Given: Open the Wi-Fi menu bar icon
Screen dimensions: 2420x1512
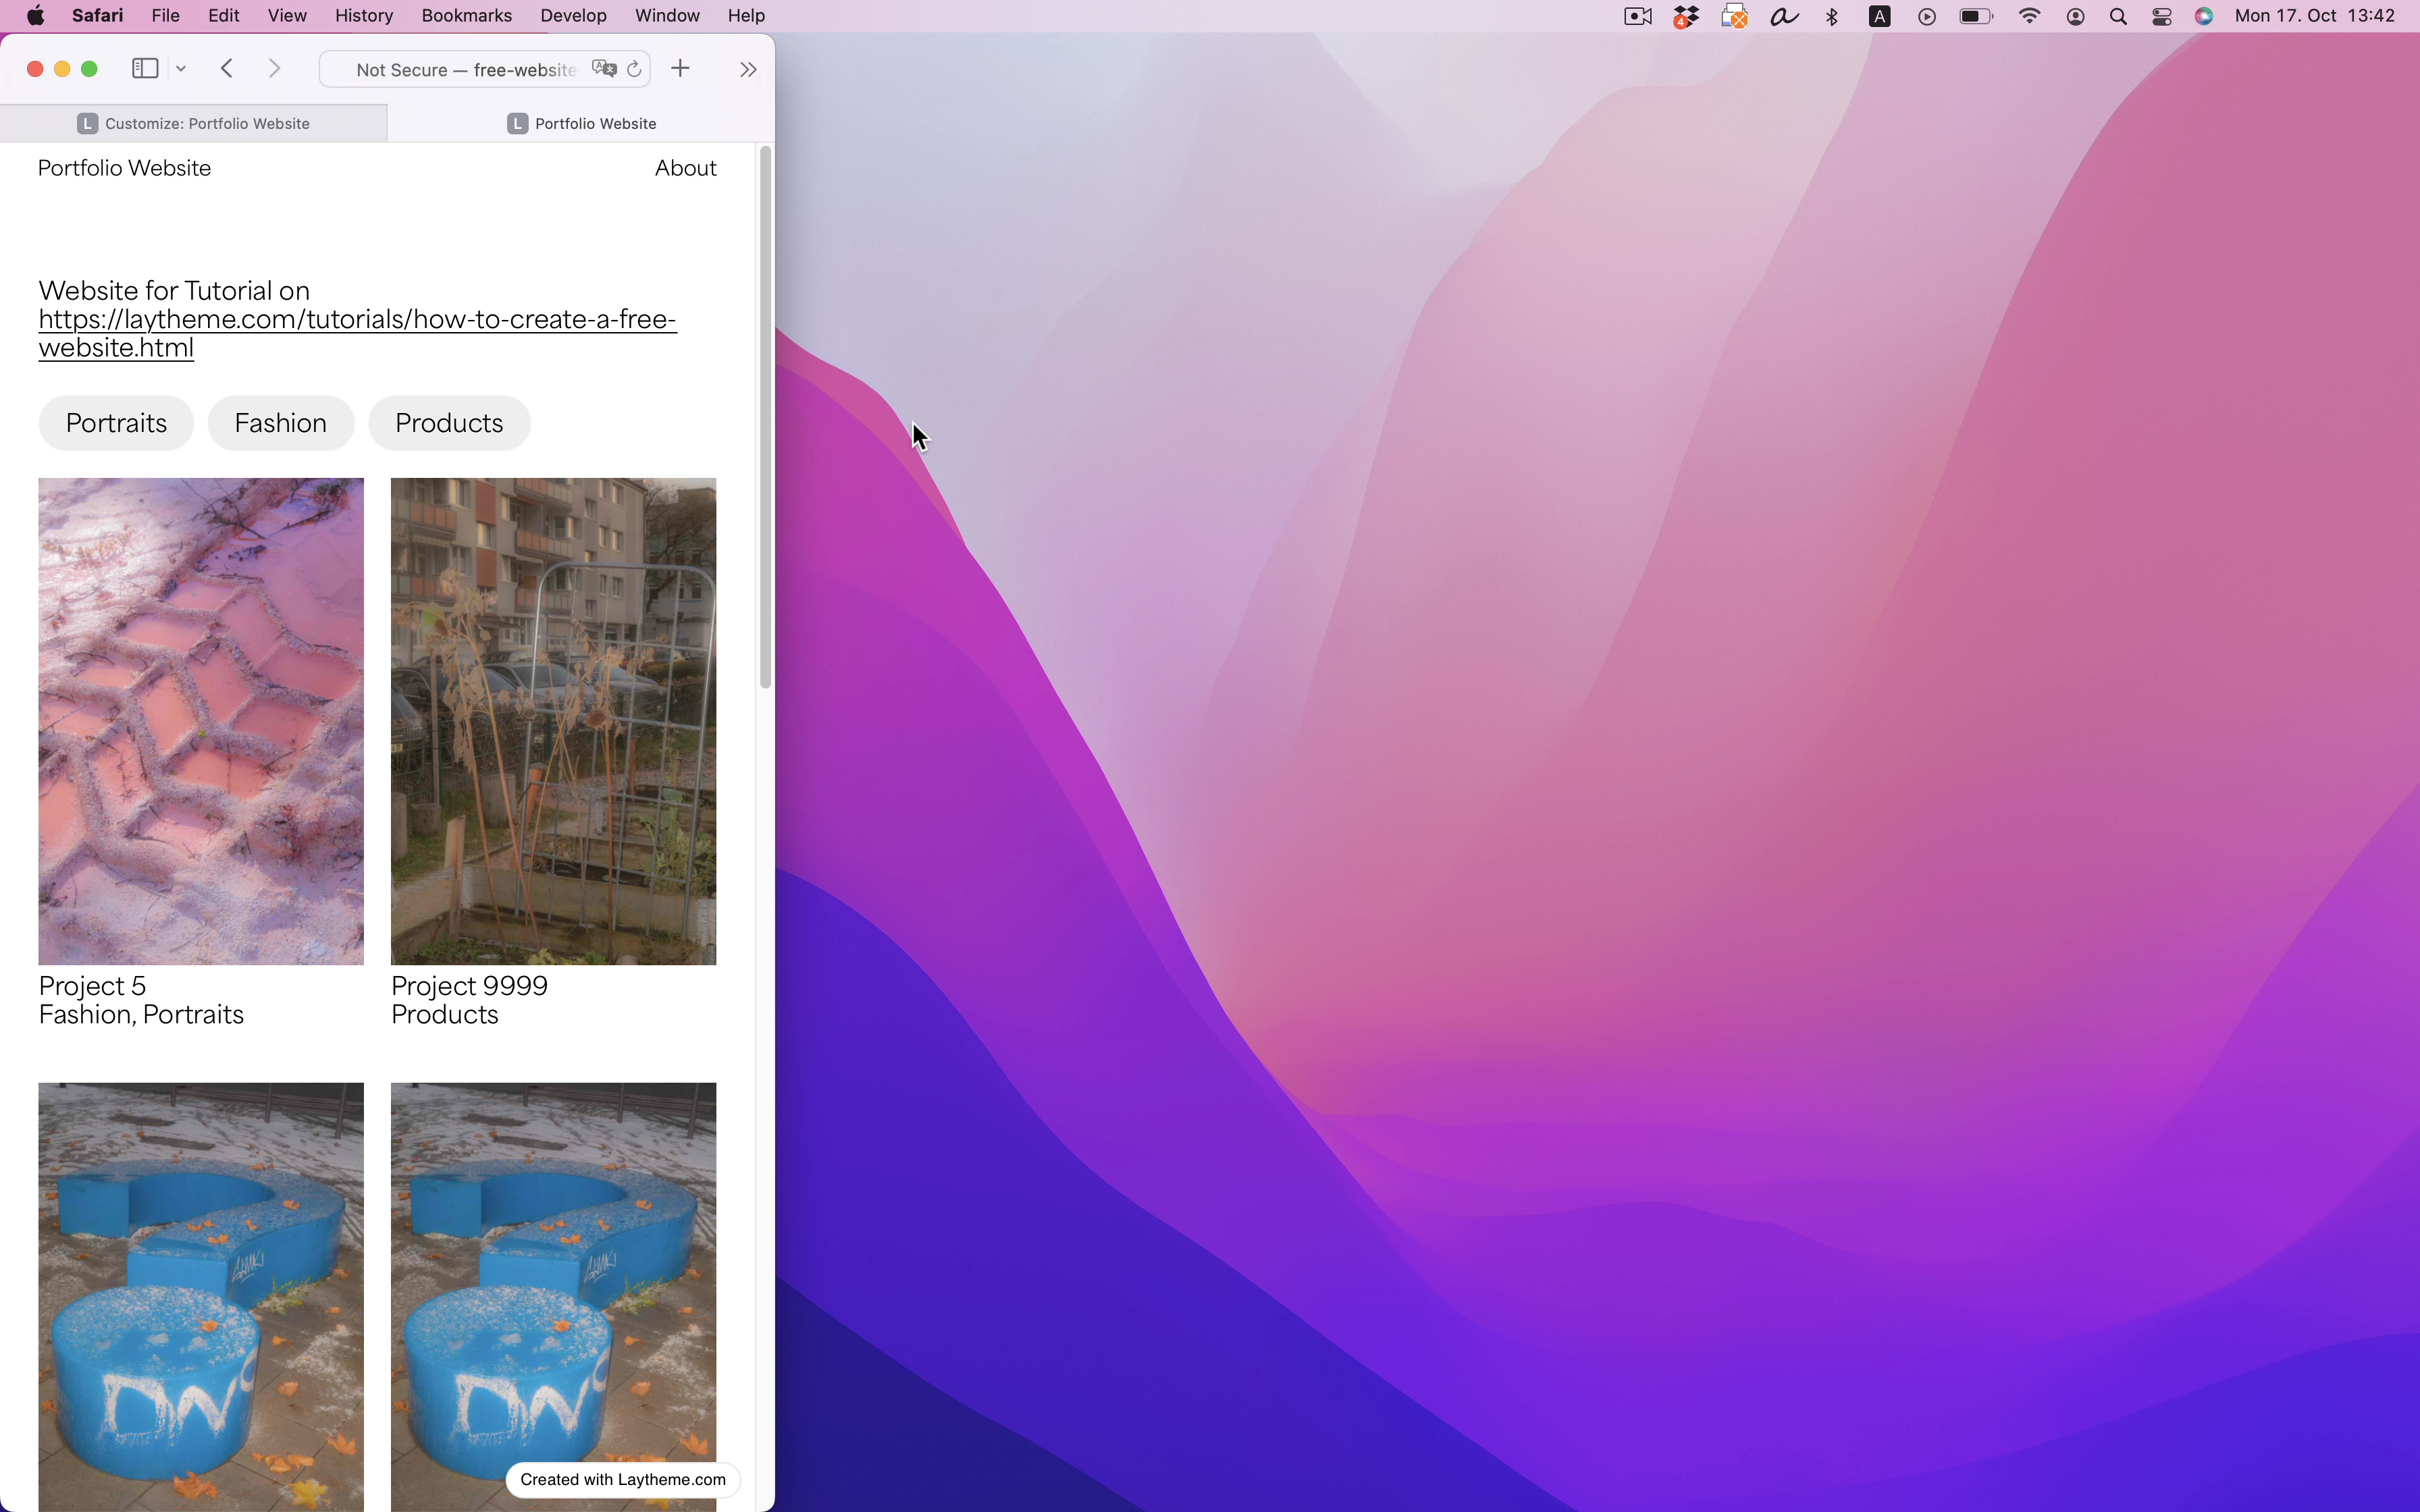Looking at the screenshot, I should [2029, 16].
